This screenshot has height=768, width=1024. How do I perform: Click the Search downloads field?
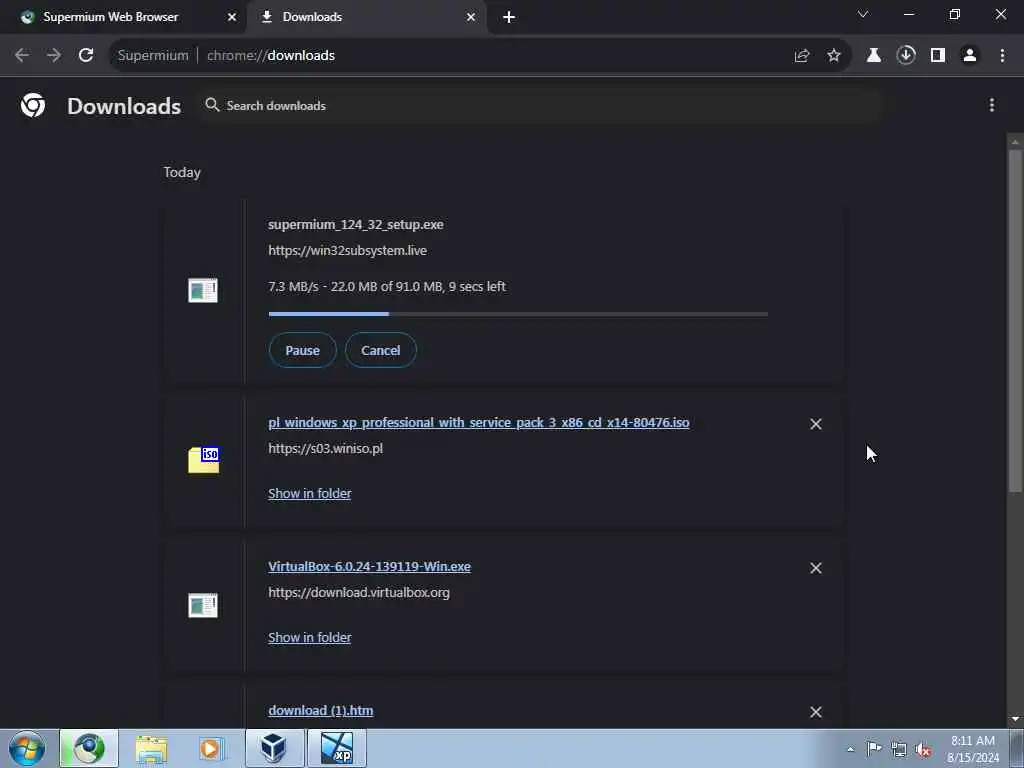click(541, 106)
